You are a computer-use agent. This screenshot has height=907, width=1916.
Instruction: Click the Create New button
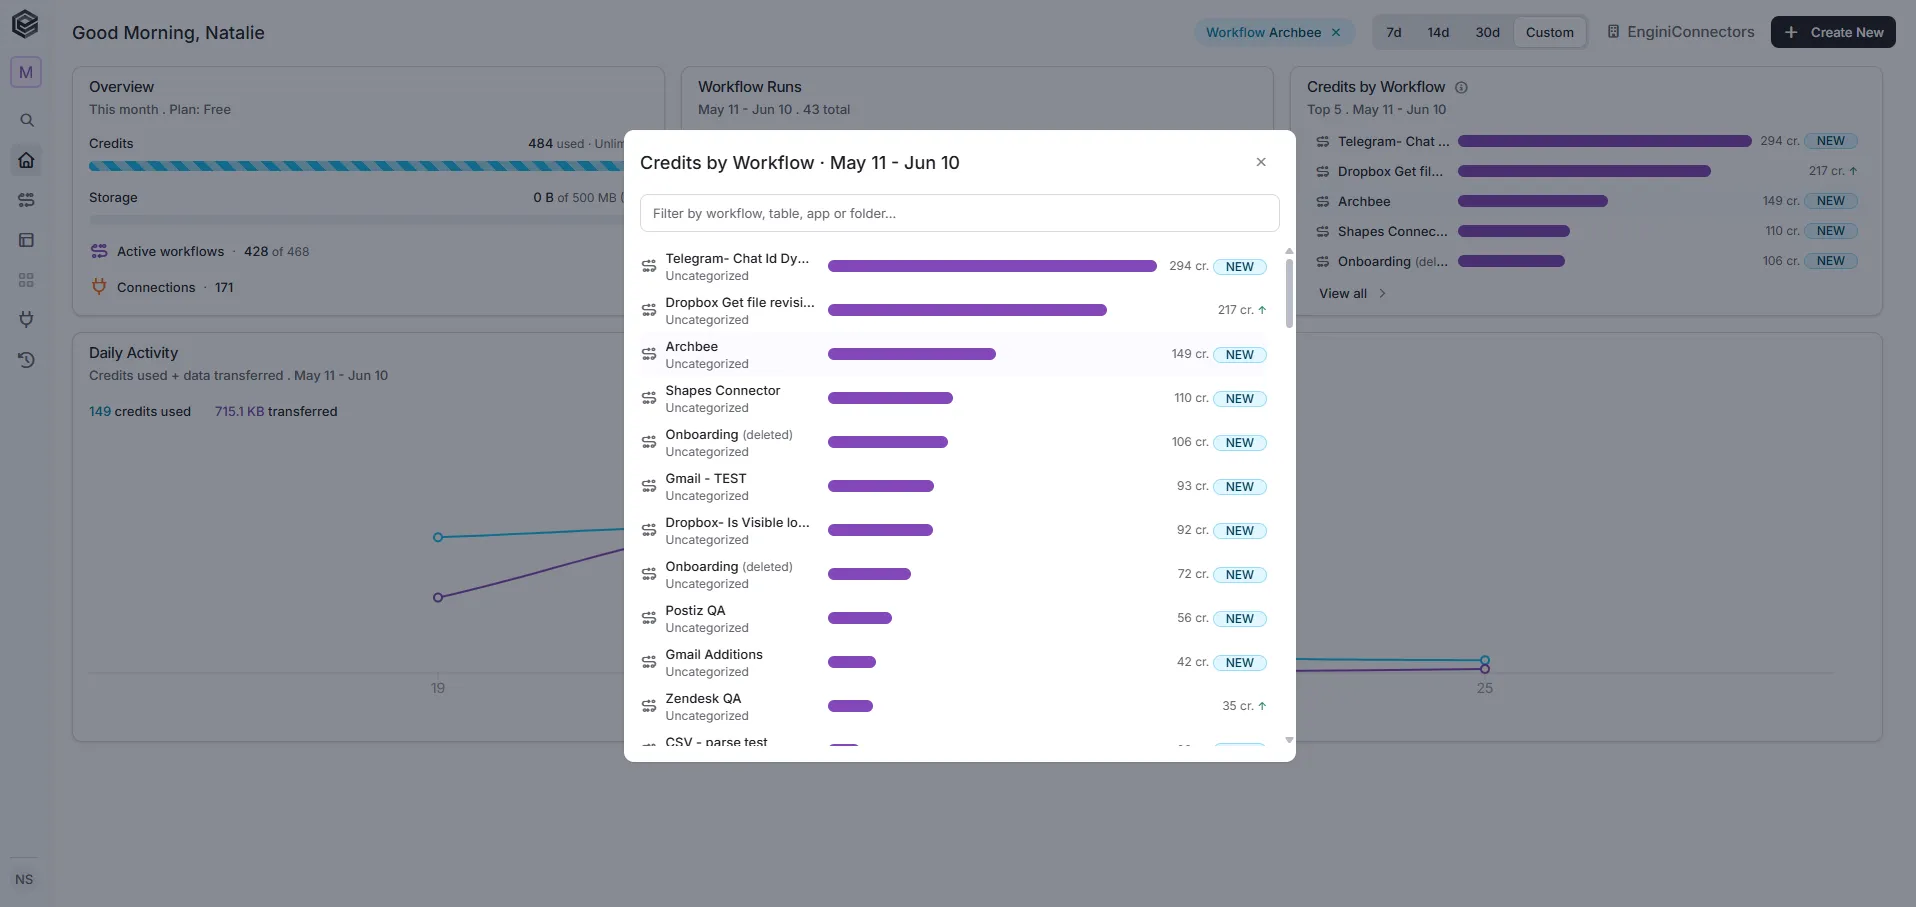(x=1833, y=32)
